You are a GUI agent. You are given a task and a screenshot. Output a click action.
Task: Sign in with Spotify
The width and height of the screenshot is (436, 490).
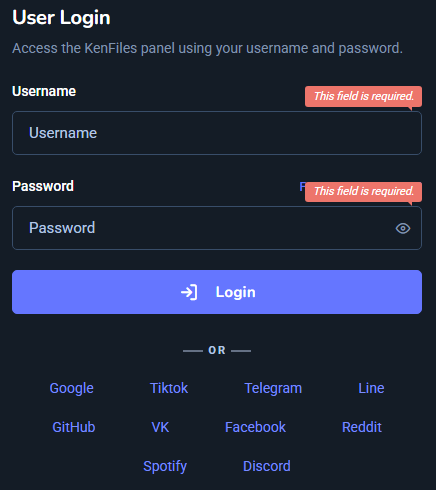click(x=165, y=466)
